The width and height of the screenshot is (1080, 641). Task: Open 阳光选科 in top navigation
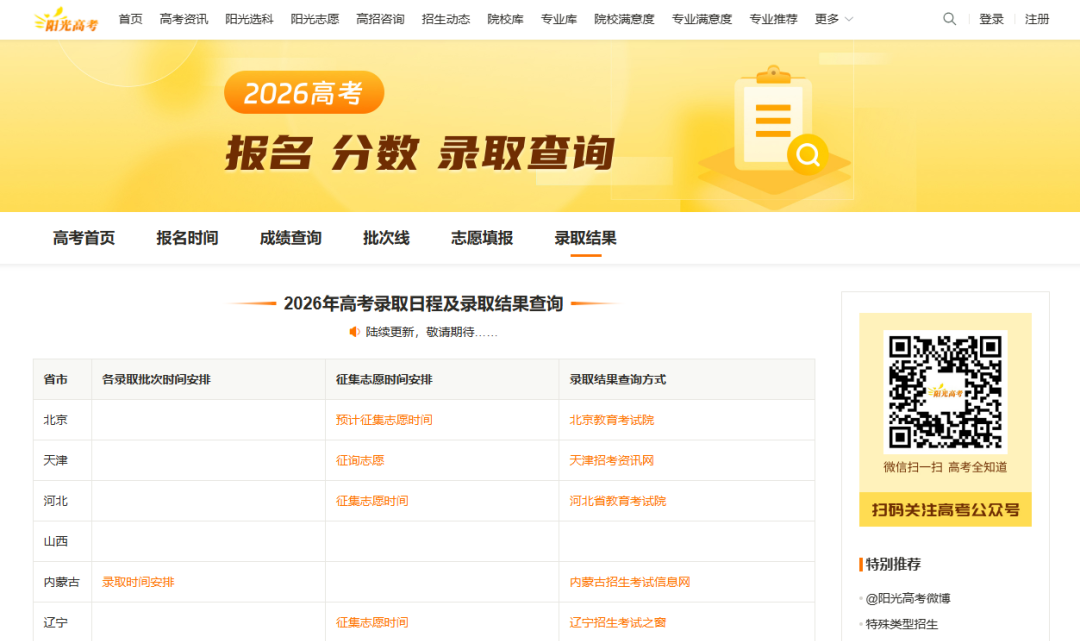point(249,19)
